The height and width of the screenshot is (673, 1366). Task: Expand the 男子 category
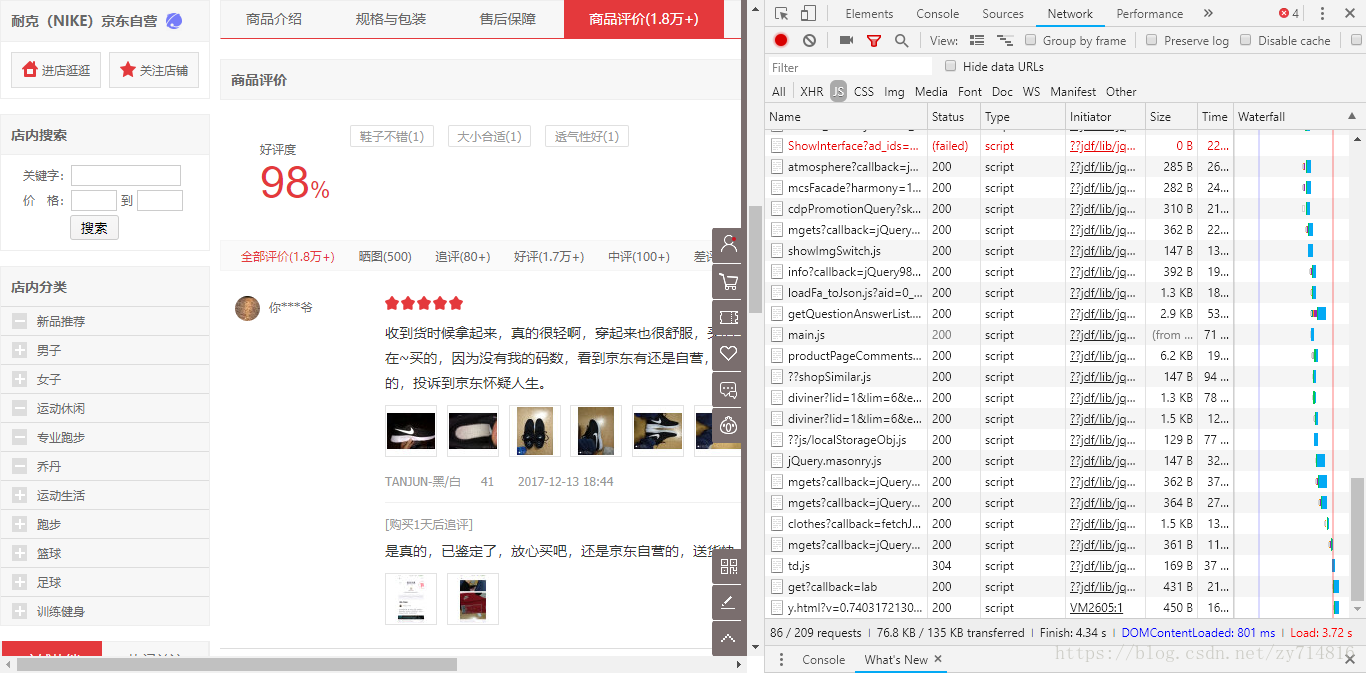pos(19,350)
